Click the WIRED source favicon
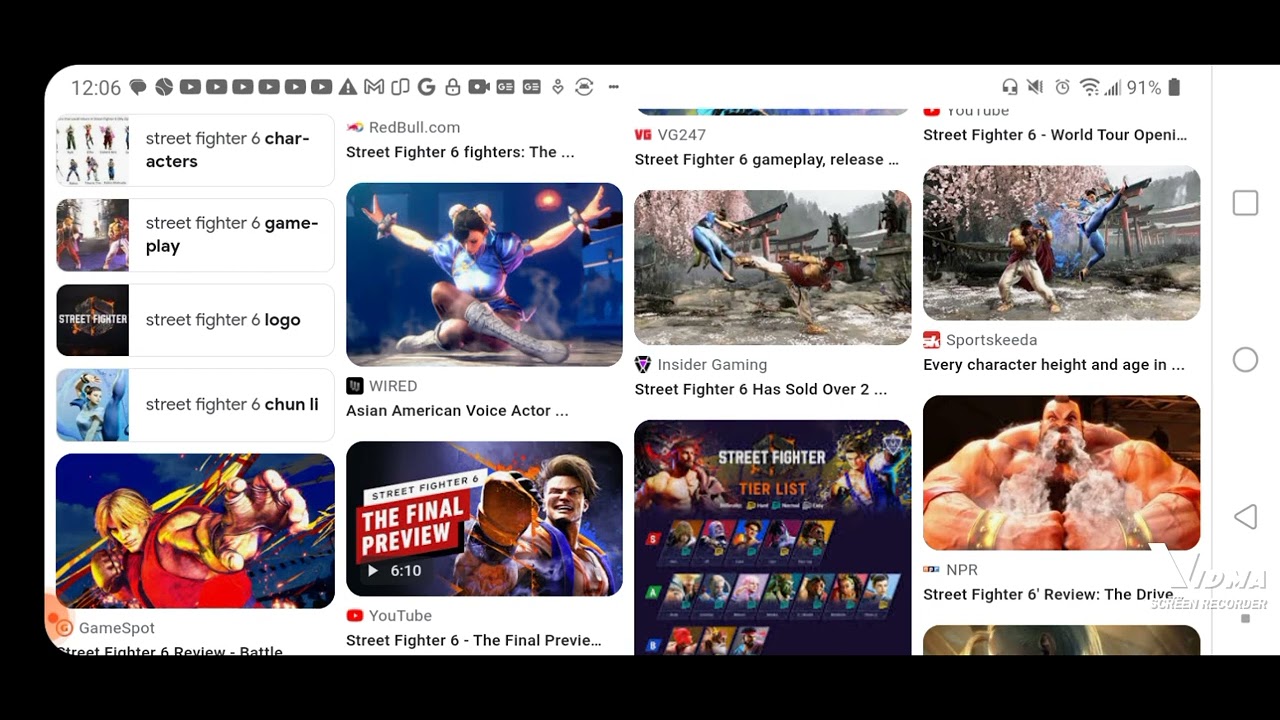This screenshot has width=1280, height=720. coord(354,386)
